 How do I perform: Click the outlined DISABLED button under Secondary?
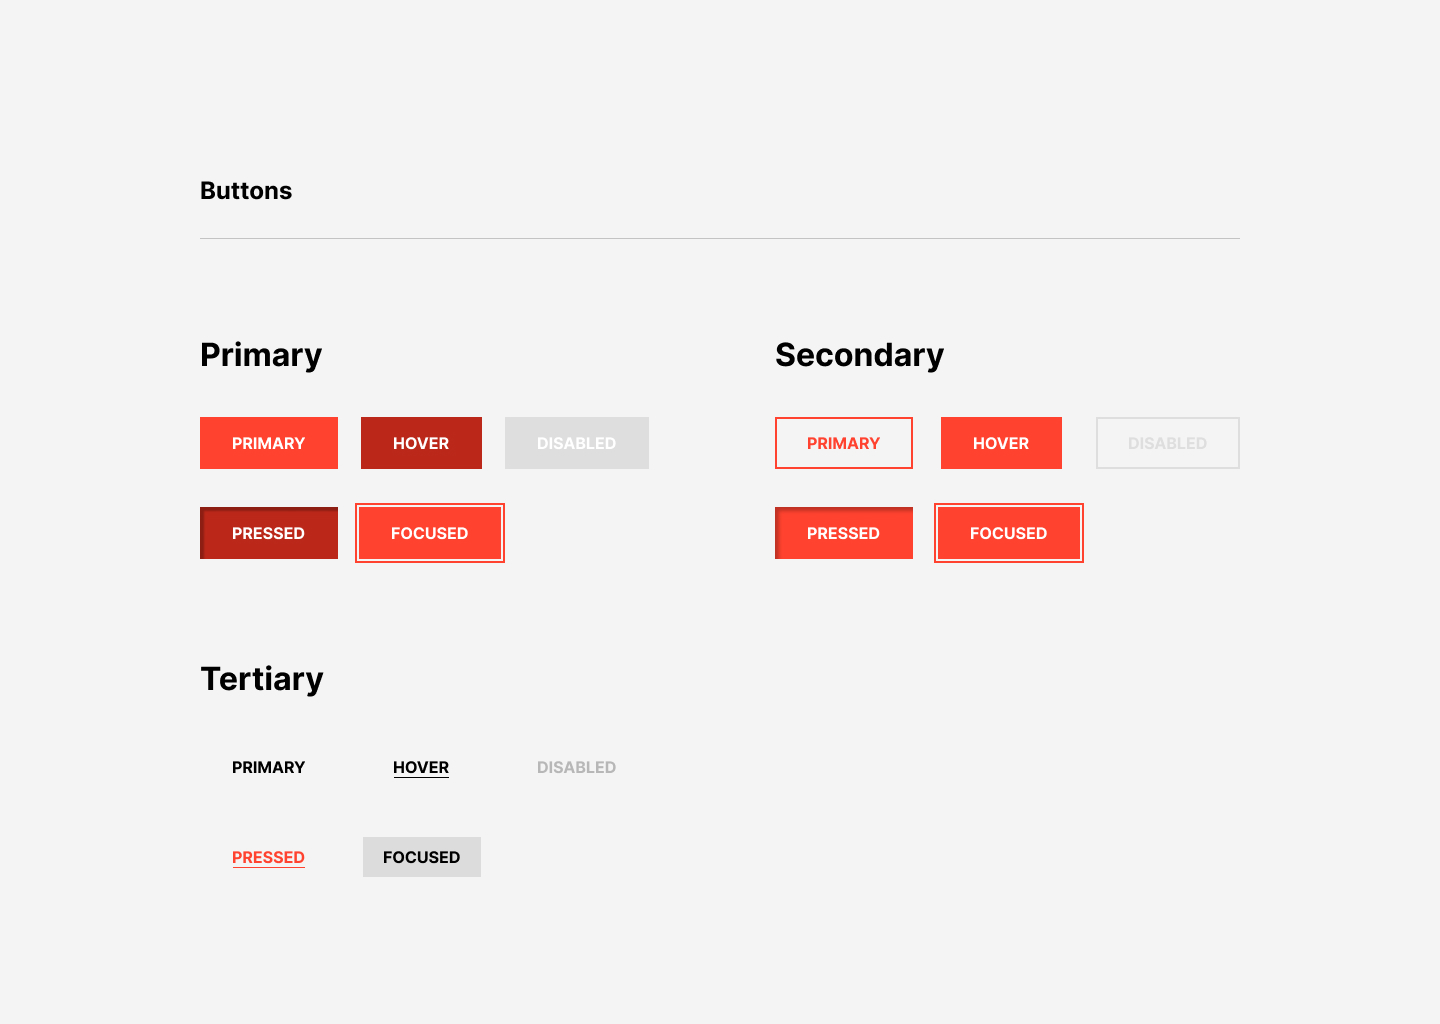1167,443
